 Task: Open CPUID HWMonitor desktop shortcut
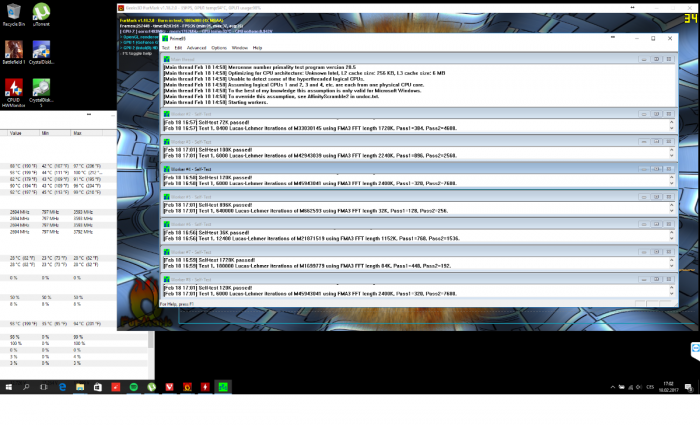pyautogui.click(x=14, y=87)
